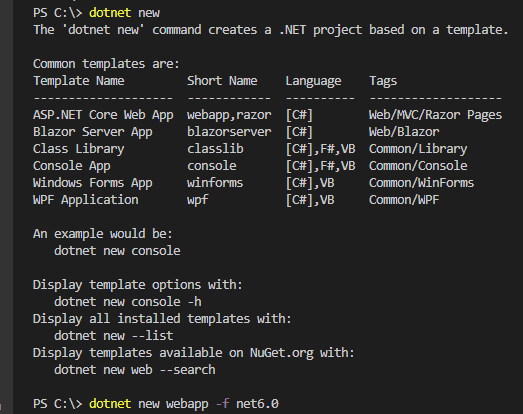Click the 'Blazor Server App' template name
This screenshot has height=414, width=523.
click(x=93, y=132)
